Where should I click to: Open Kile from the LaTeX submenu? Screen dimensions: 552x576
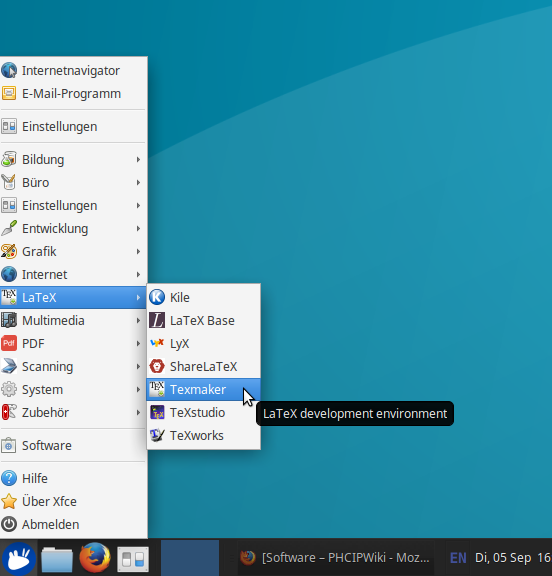point(203,297)
